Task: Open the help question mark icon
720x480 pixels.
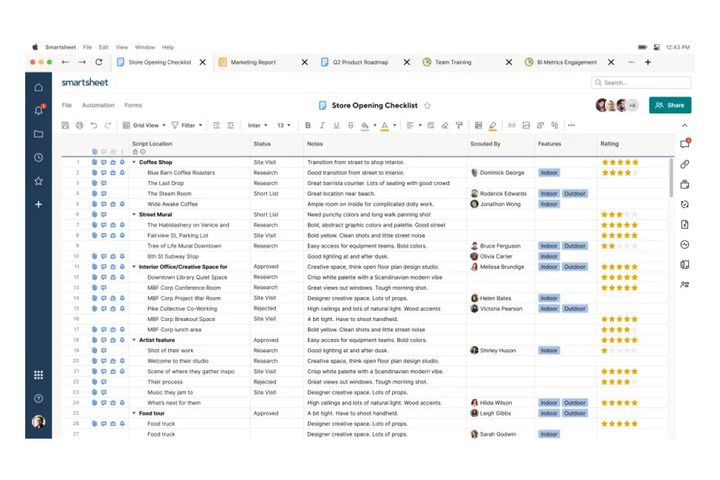Action: [x=39, y=398]
